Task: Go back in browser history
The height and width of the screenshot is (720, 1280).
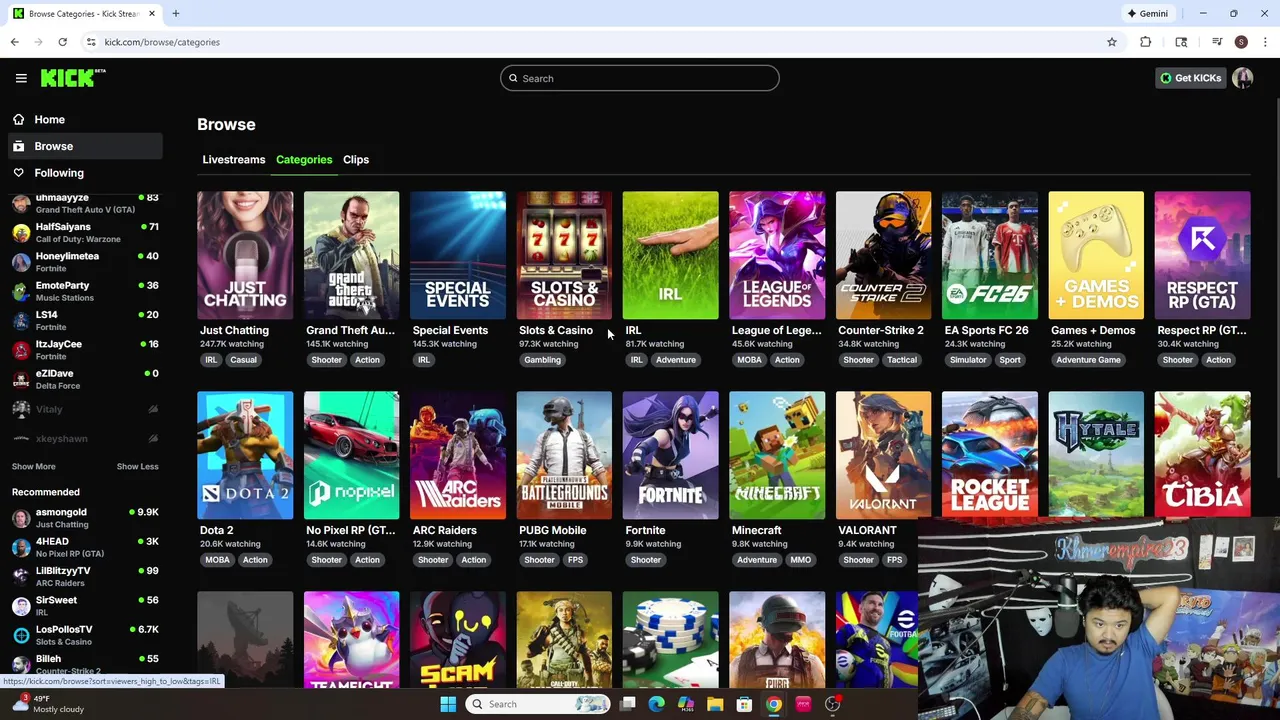Action: tap(15, 42)
